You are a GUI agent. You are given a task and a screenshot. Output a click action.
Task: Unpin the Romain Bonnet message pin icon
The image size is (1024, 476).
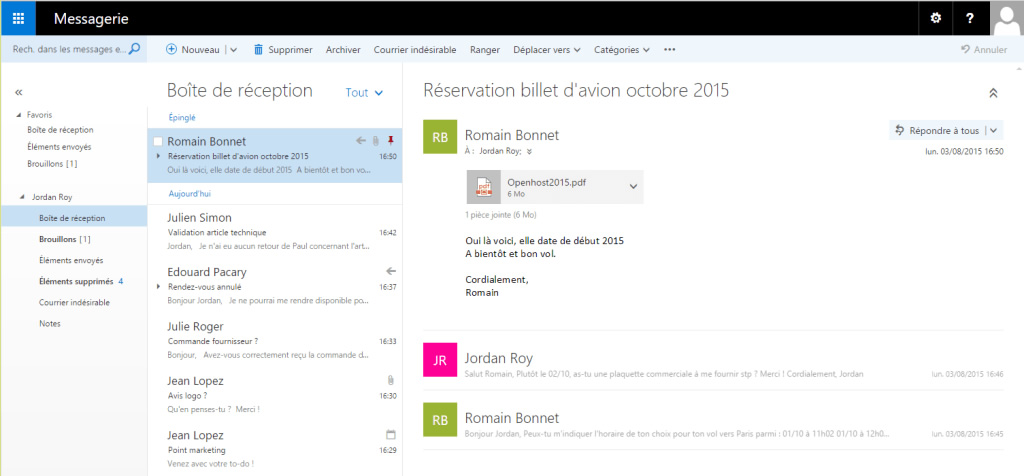391,140
